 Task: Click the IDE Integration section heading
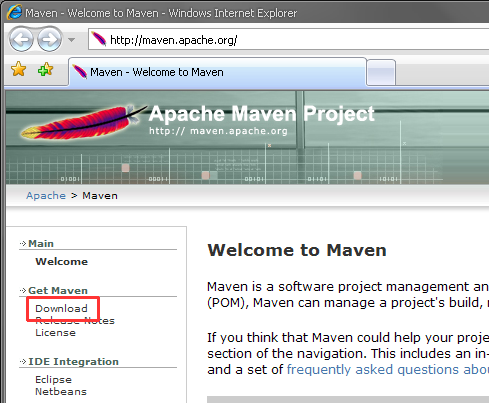click(73, 362)
